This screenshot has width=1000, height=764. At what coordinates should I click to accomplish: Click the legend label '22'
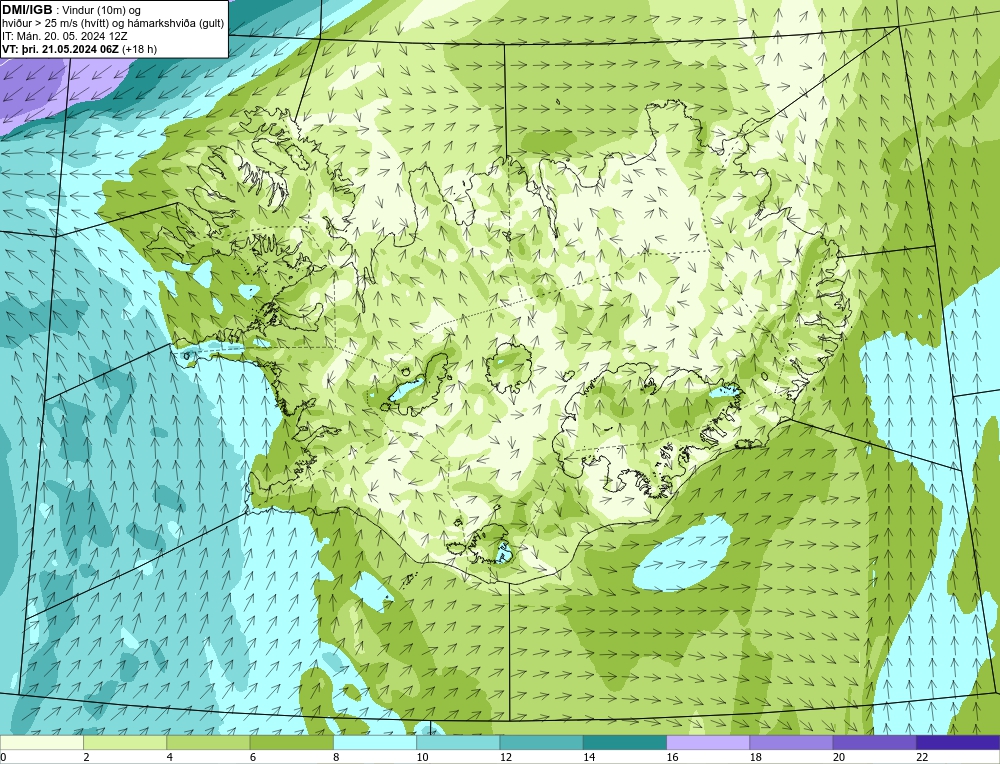(x=920, y=757)
